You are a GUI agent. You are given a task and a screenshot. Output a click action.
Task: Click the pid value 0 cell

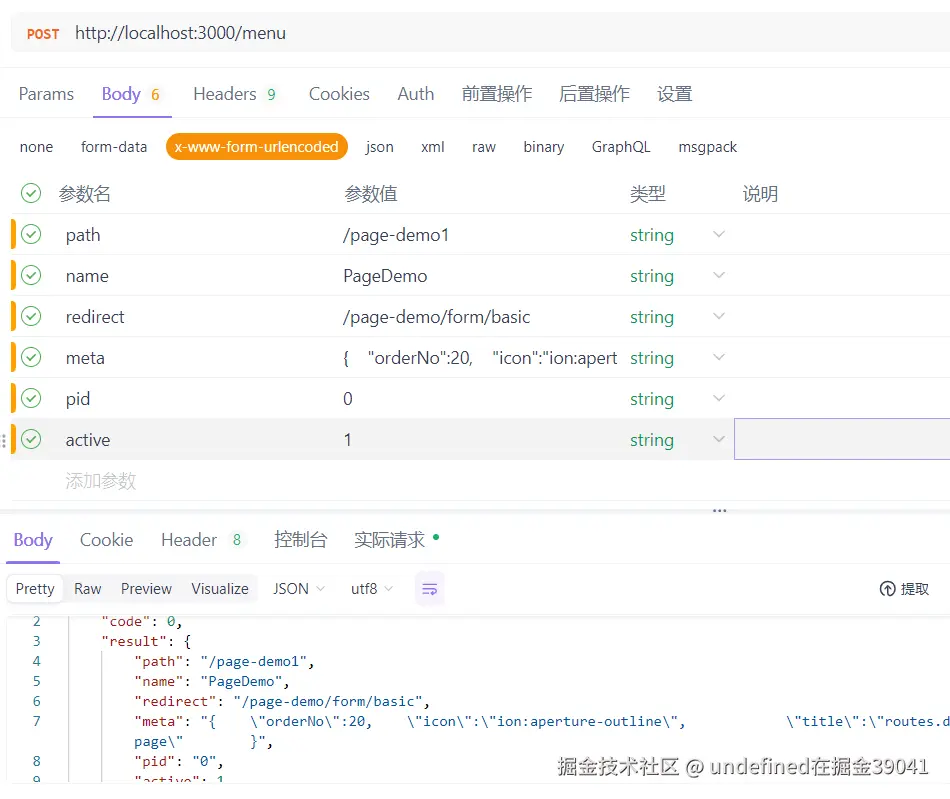pos(348,399)
